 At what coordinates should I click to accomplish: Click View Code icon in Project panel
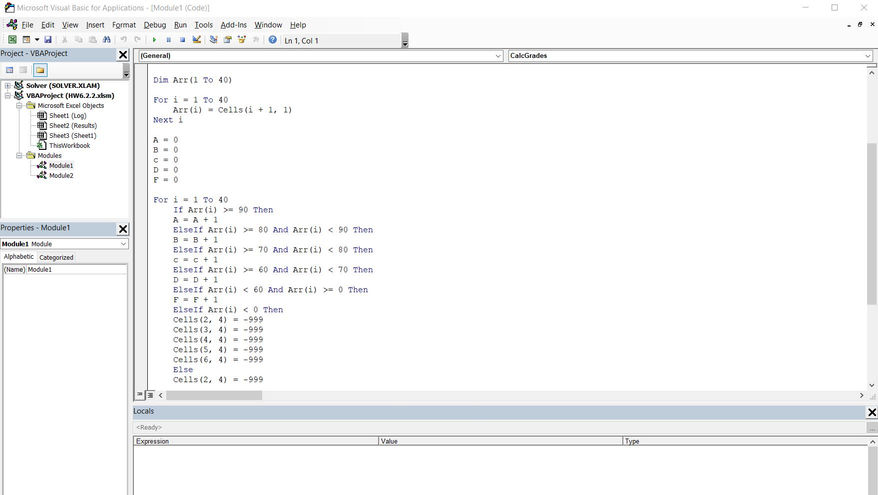(x=10, y=70)
